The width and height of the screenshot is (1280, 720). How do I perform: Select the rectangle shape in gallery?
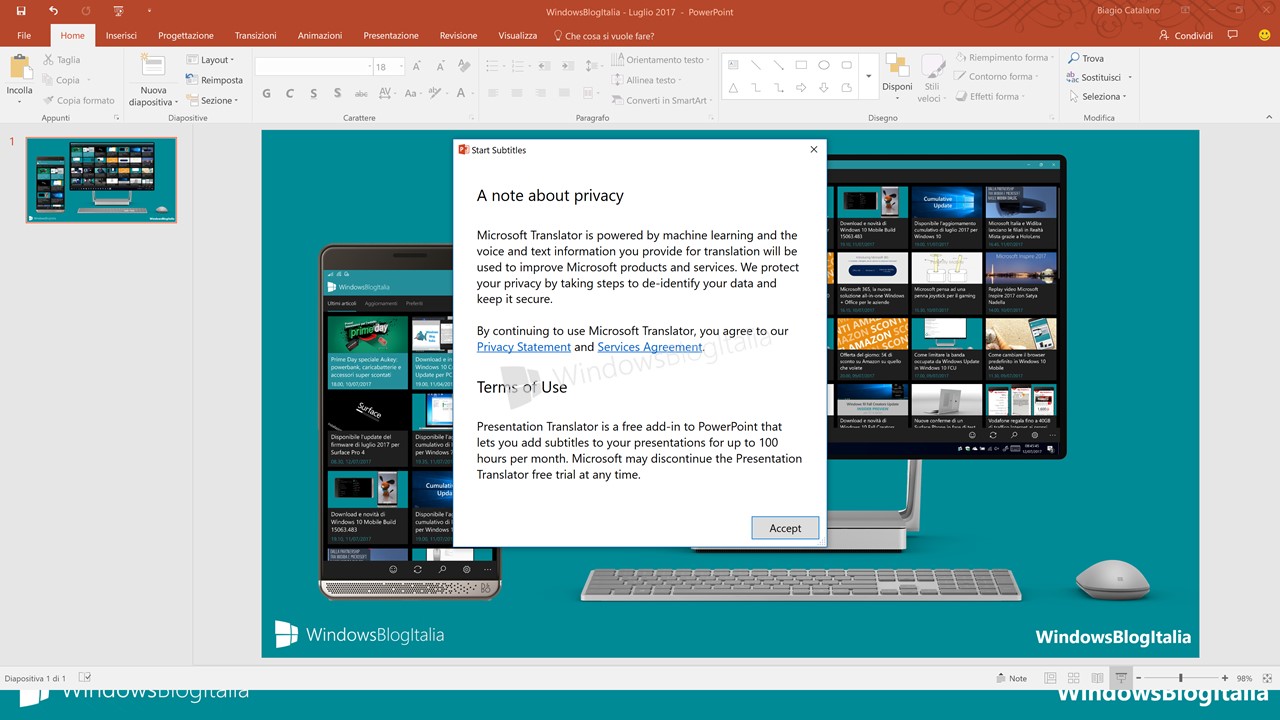click(x=801, y=65)
